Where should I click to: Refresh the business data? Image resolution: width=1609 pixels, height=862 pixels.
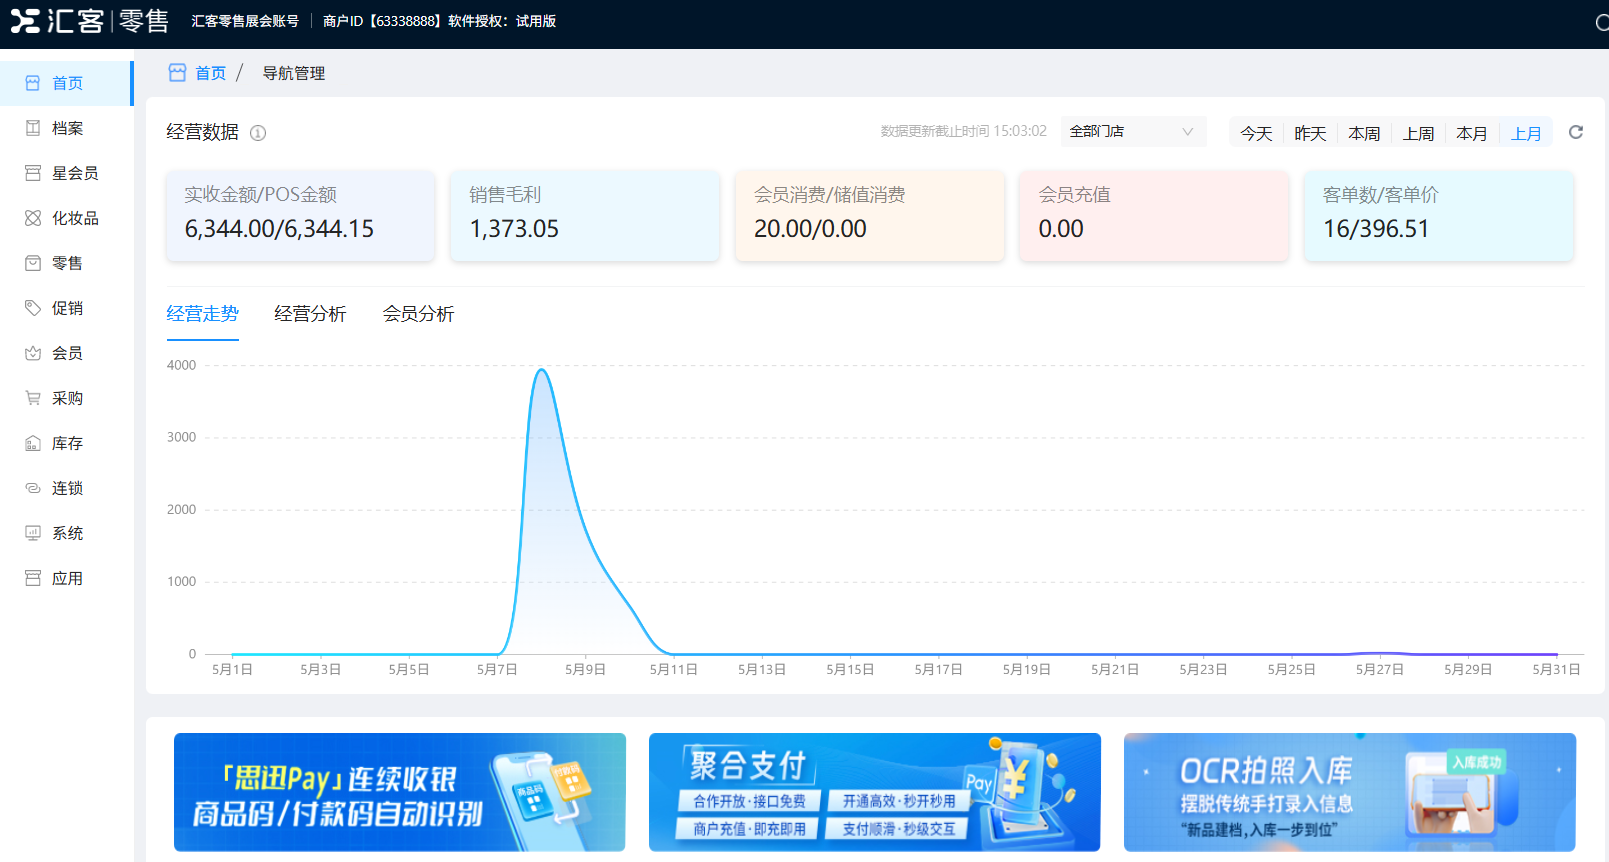(x=1576, y=132)
